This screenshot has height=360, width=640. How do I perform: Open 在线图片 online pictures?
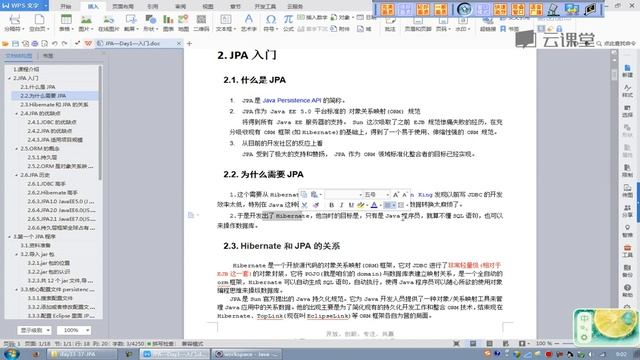pyautogui.click(x=109, y=23)
